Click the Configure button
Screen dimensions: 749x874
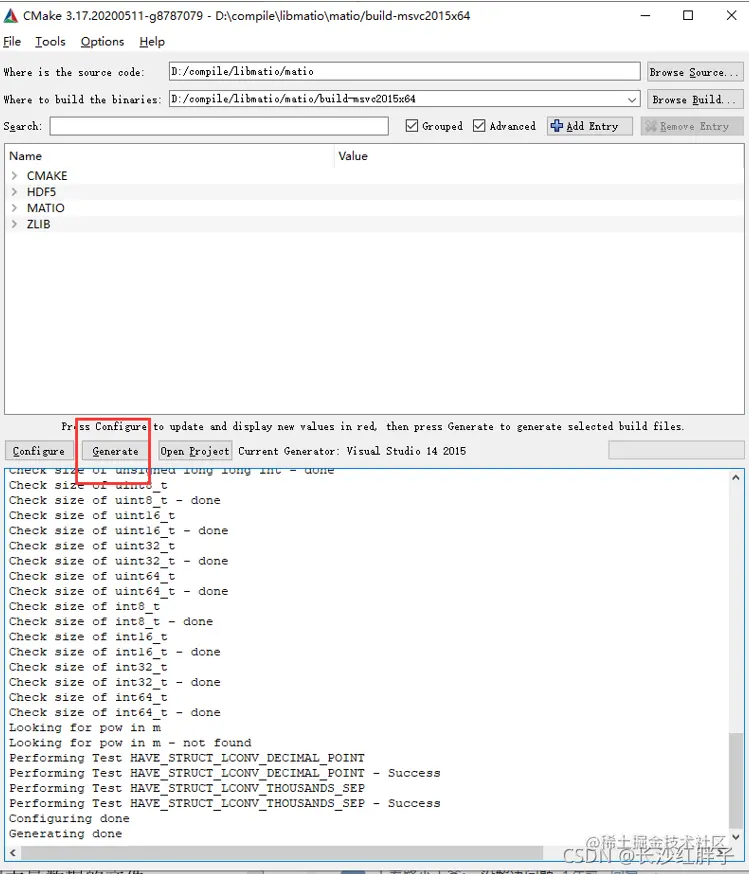click(38, 451)
